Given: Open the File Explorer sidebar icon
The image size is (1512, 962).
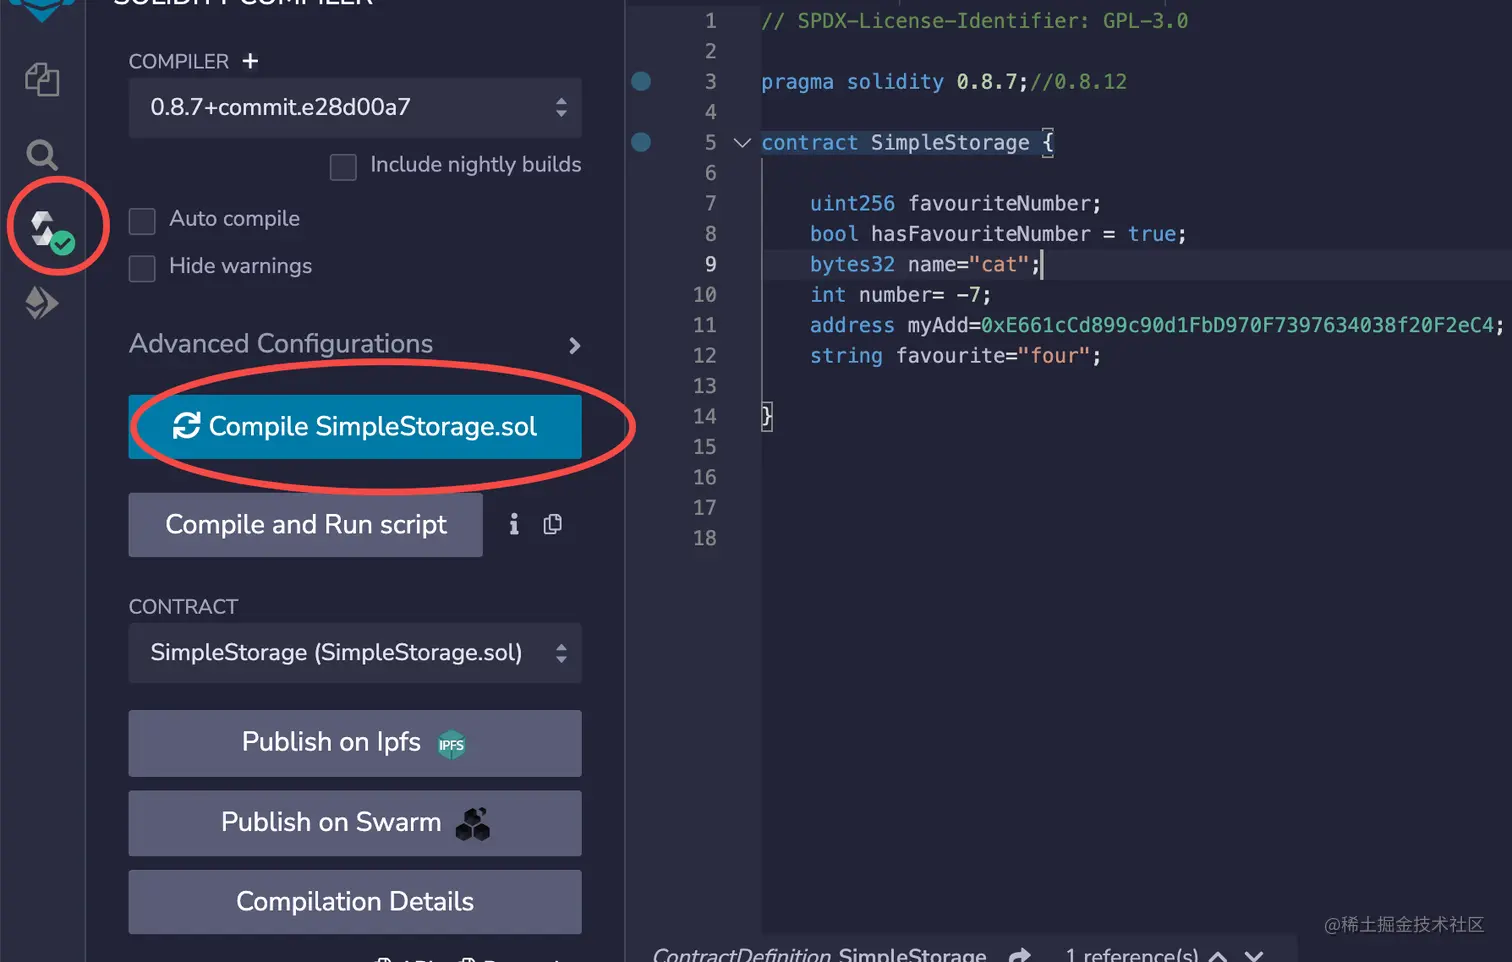Looking at the screenshot, I should click(x=42, y=80).
